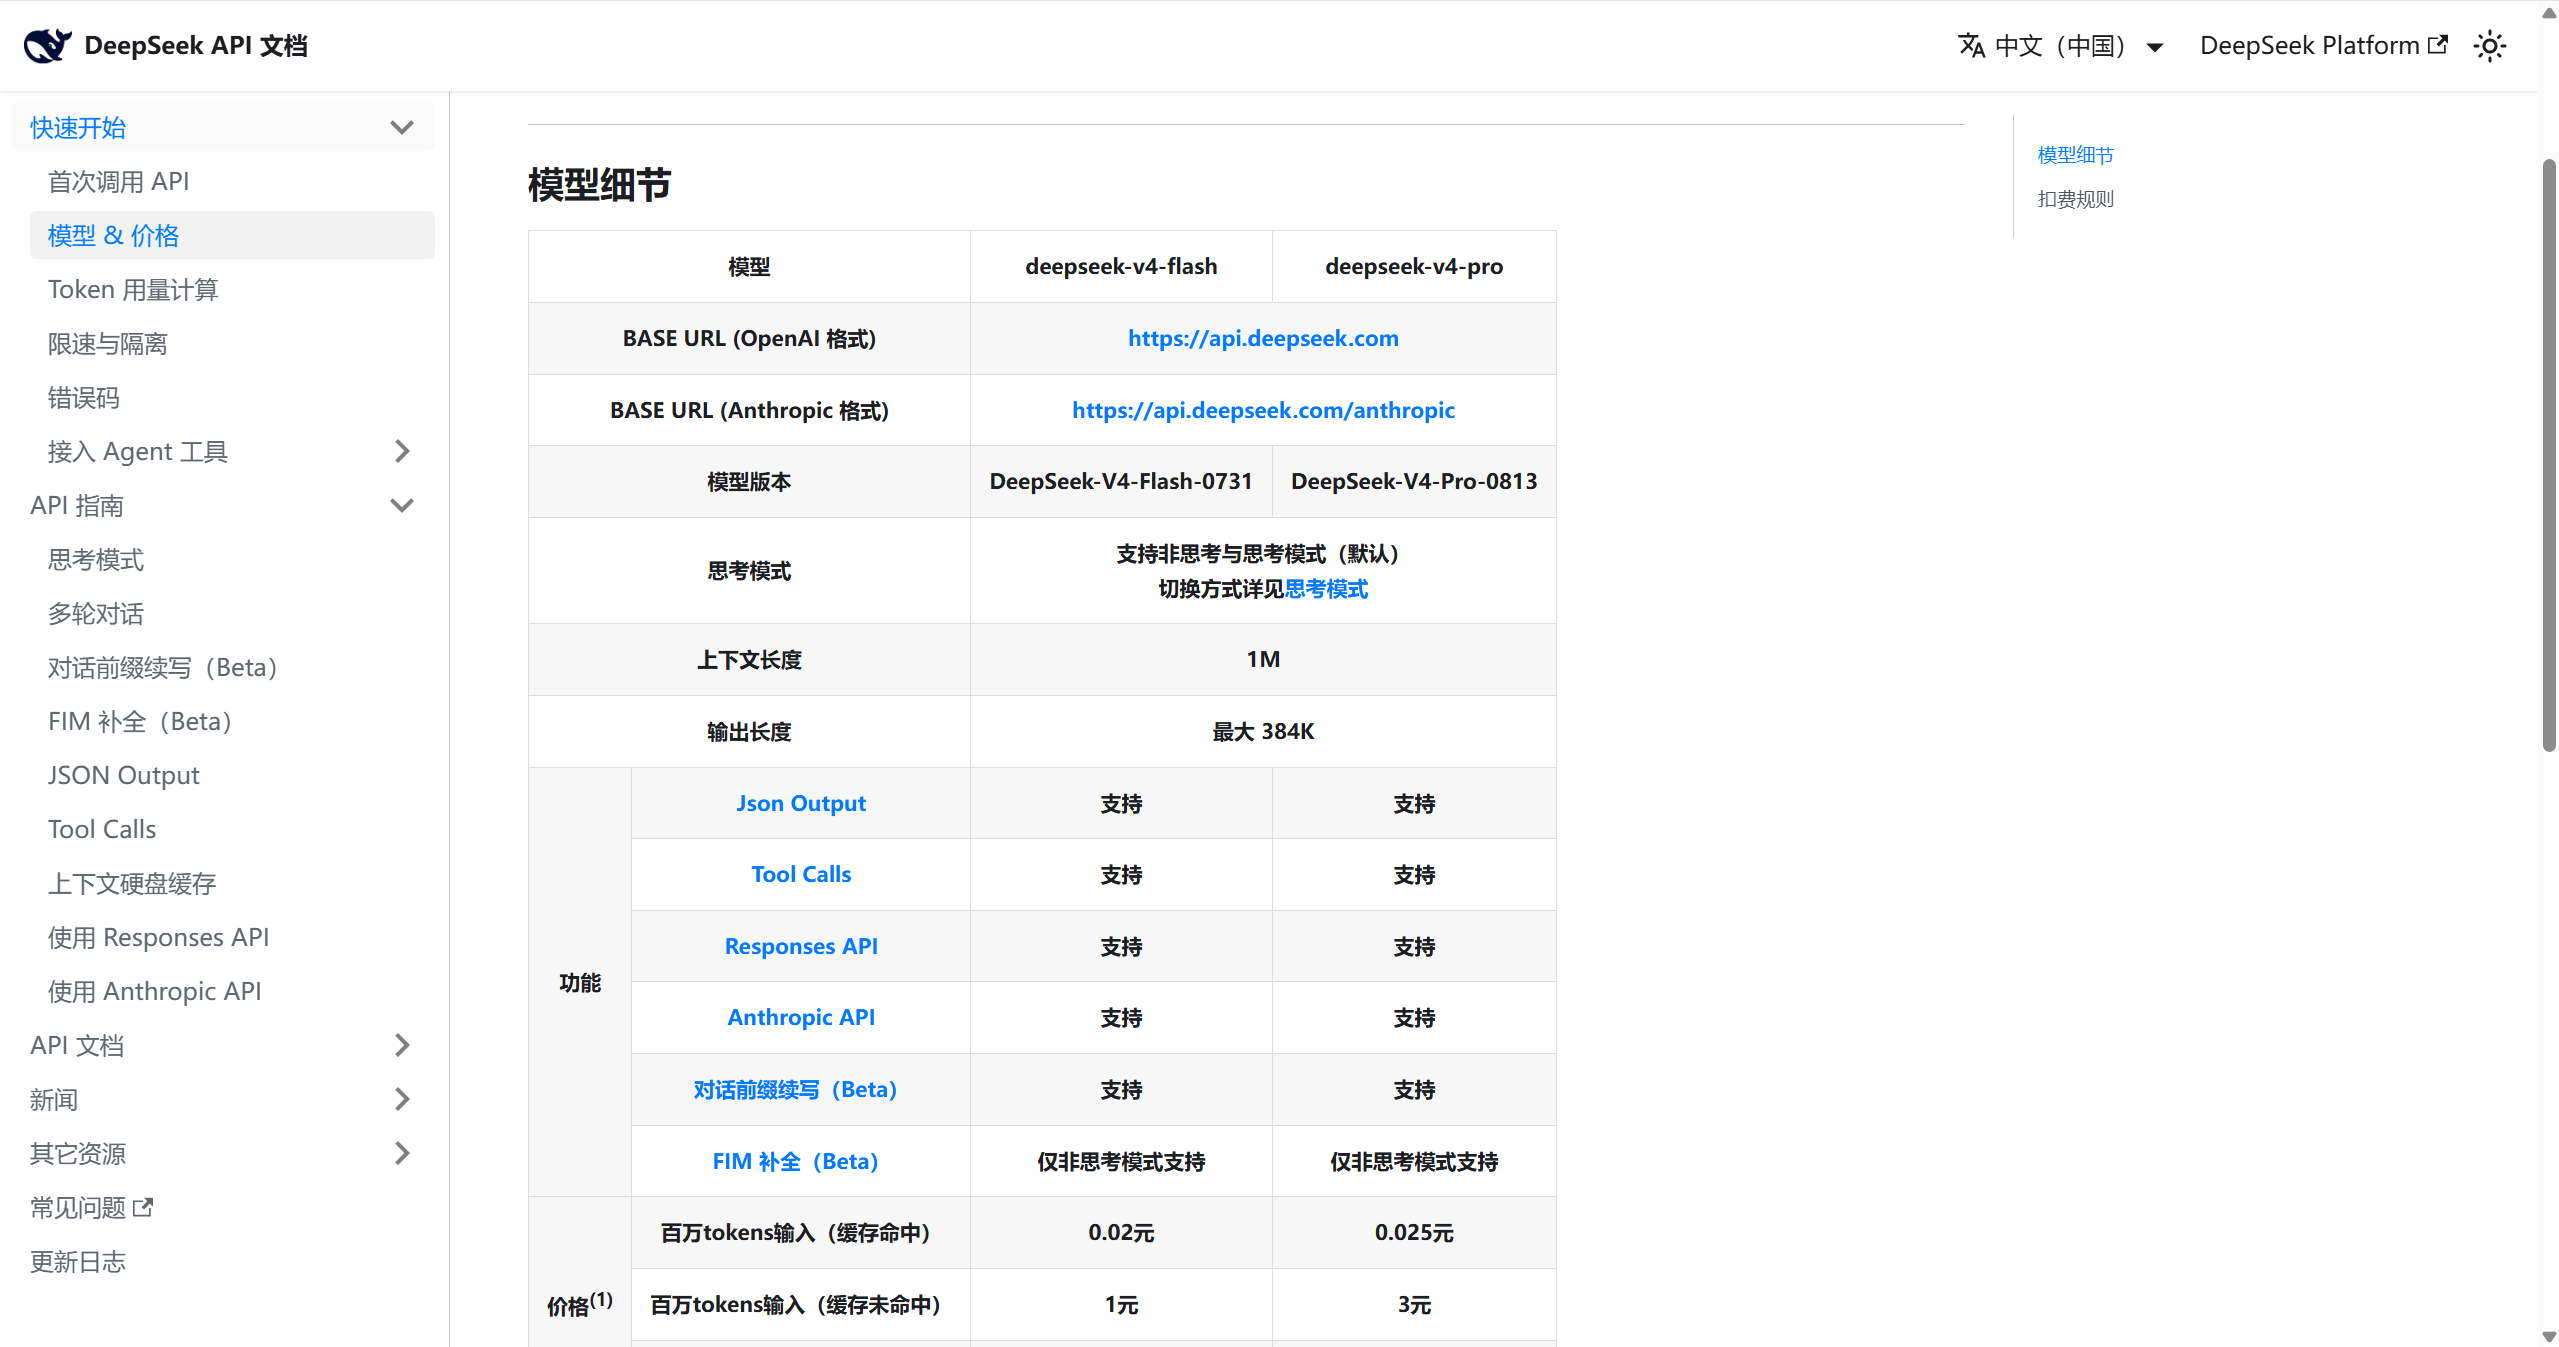Screen dimensions: 2559x1347
Task: Click the deepseek-v4-flash column header
Action: tap(1121, 266)
